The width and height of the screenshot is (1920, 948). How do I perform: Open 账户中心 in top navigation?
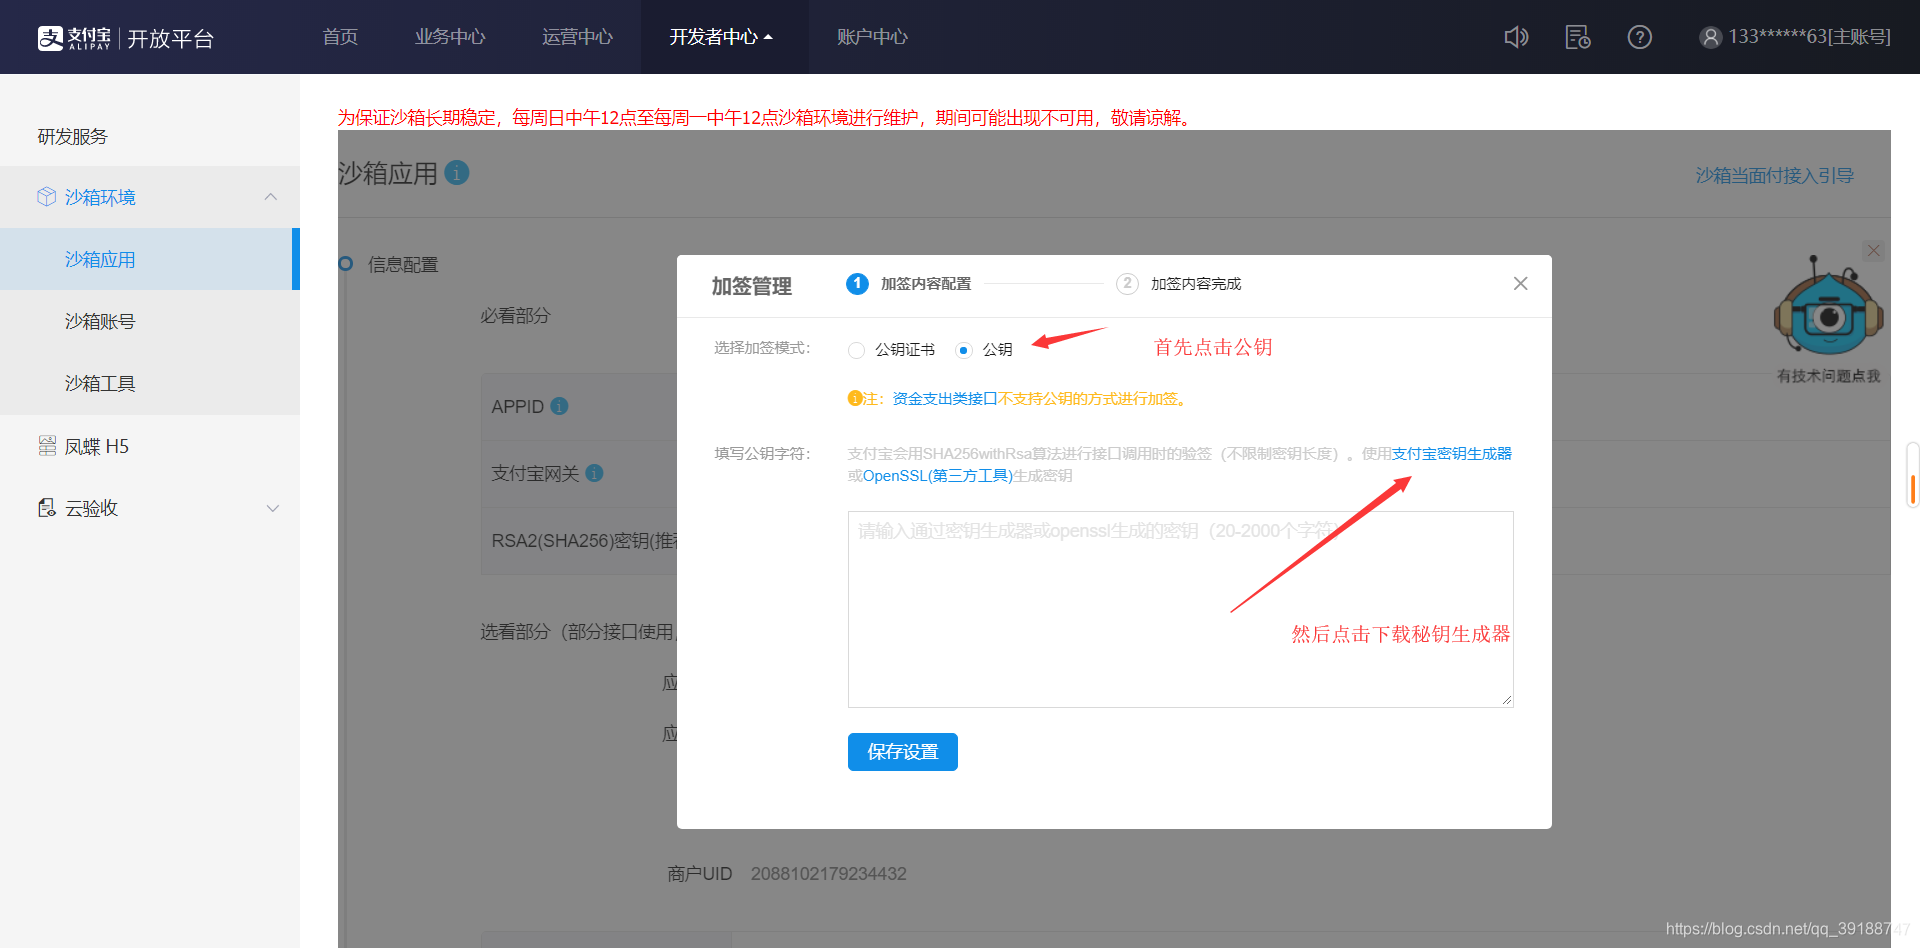tap(872, 37)
